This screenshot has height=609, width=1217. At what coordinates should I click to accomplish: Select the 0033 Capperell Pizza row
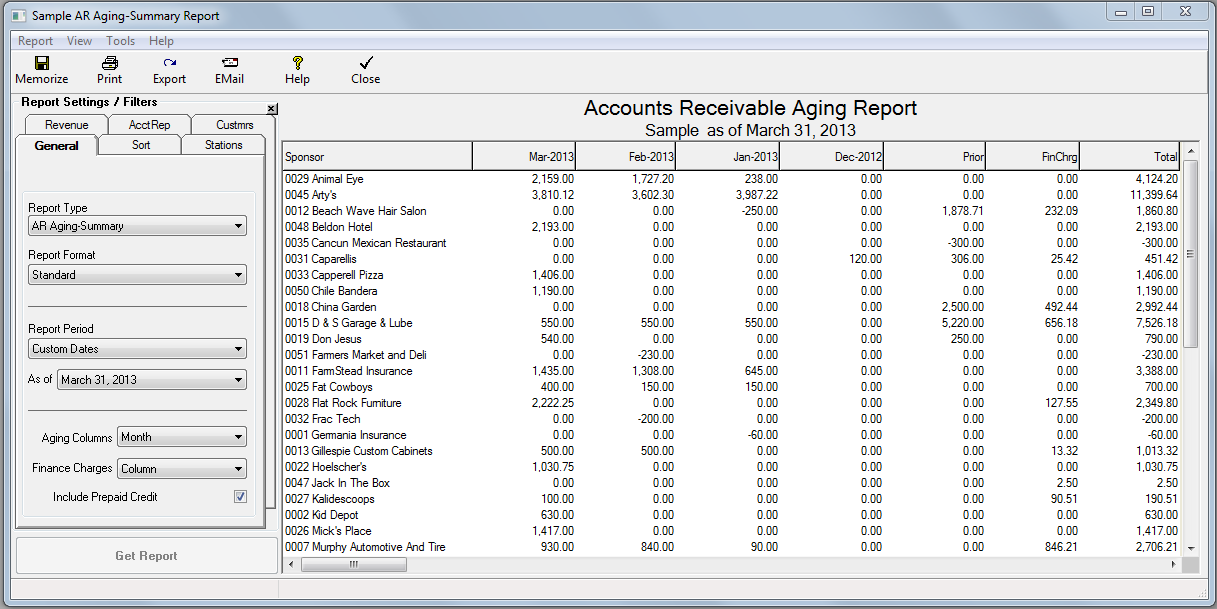pos(732,275)
